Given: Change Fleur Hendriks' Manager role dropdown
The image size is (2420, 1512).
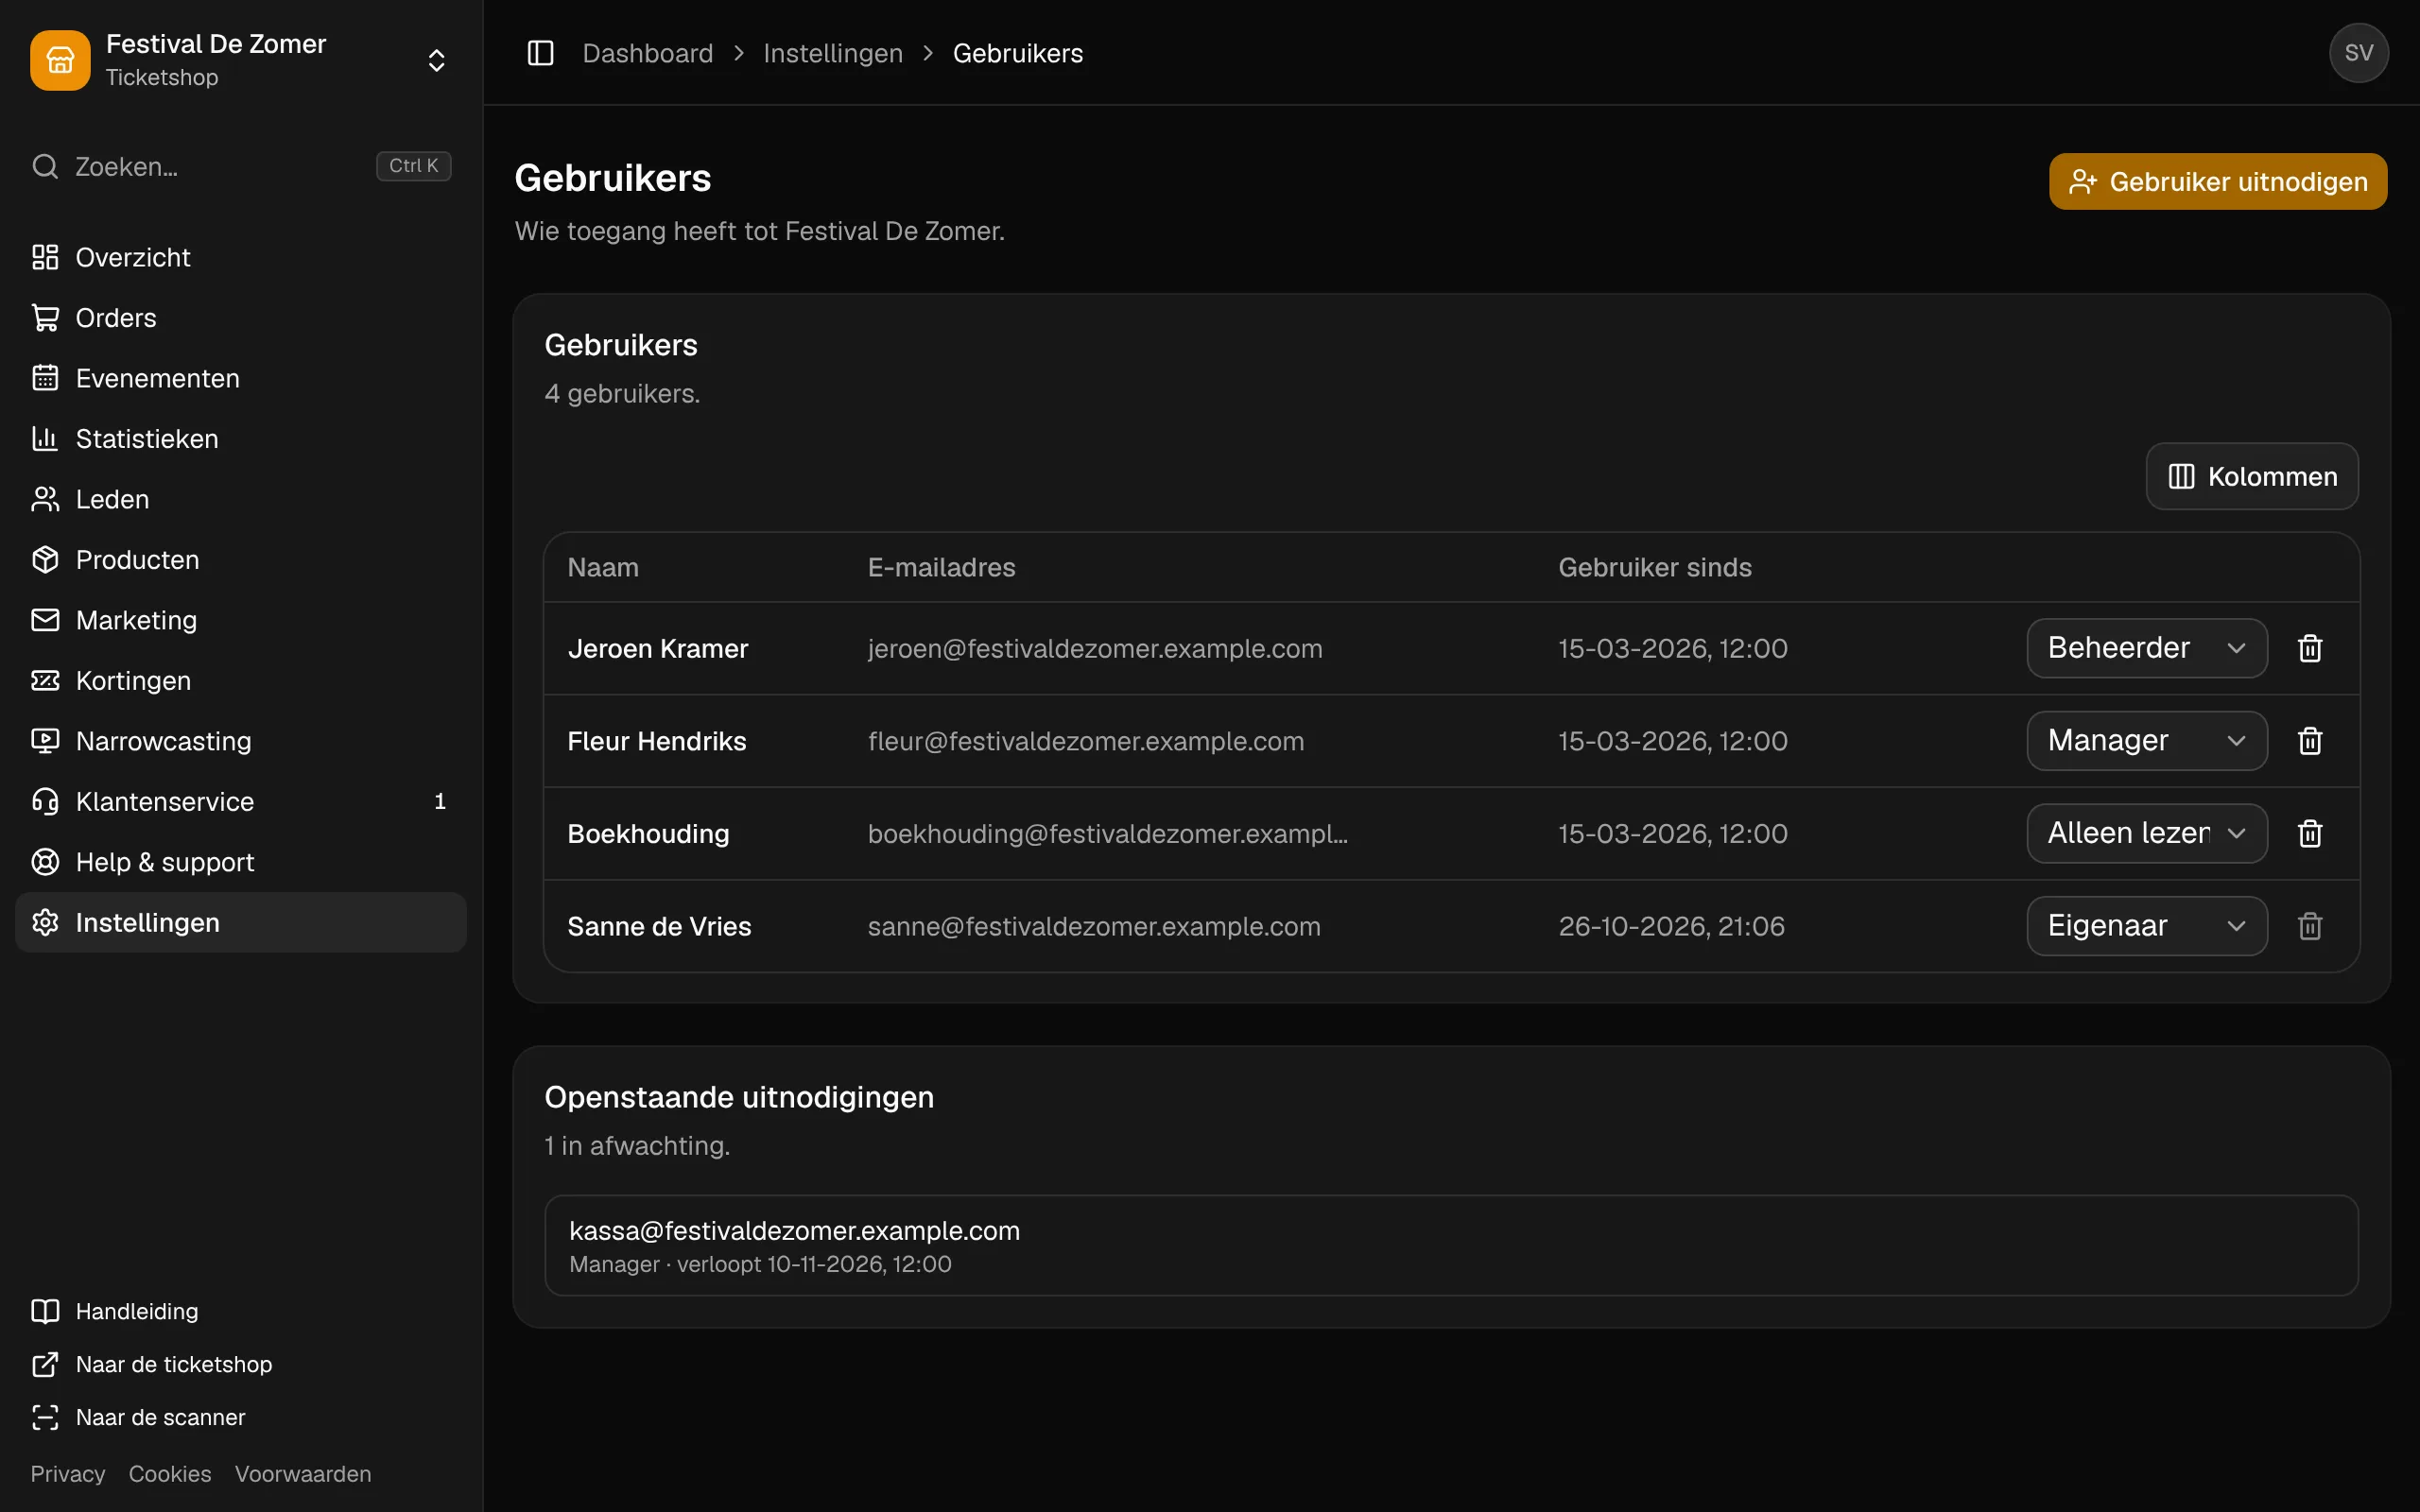Looking at the screenshot, I should point(2146,741).
